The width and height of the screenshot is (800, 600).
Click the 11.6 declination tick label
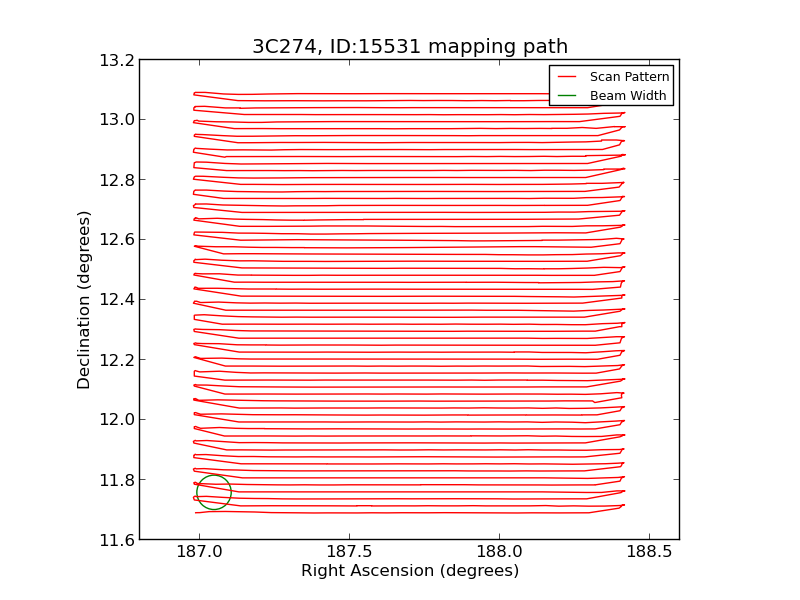point(117,540)
